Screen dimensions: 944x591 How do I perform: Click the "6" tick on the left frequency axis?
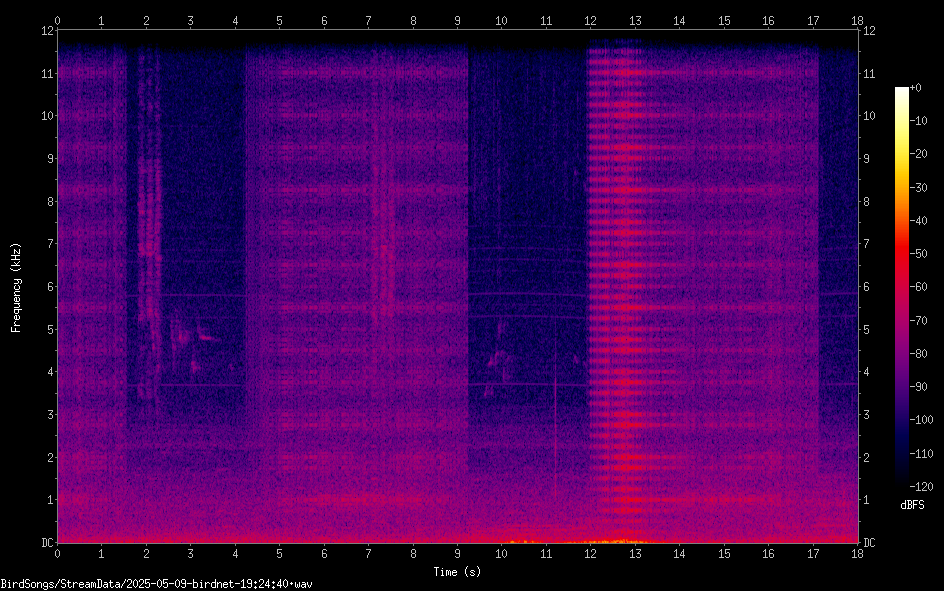click(50, 286)
